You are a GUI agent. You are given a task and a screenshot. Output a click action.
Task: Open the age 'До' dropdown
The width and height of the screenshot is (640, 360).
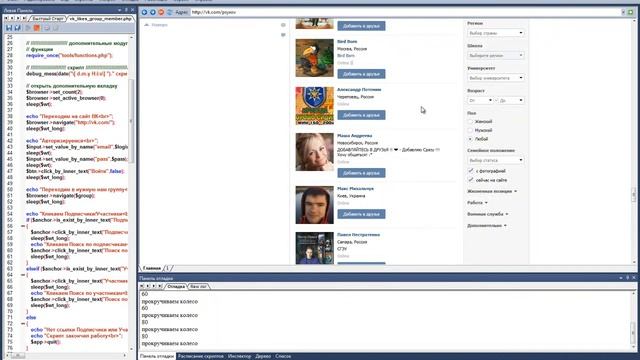(x=511, y=100)
